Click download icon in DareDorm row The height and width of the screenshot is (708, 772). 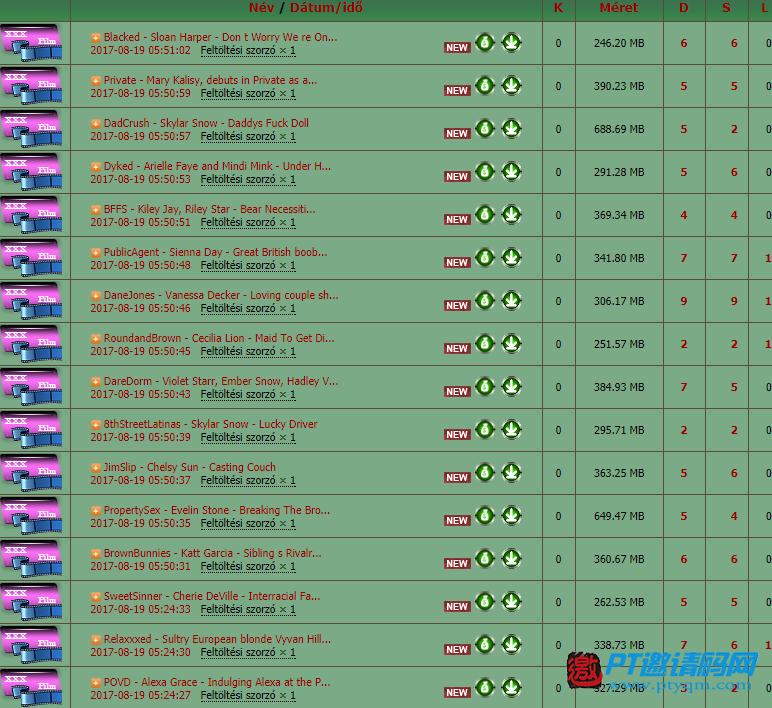click(512, 386)
